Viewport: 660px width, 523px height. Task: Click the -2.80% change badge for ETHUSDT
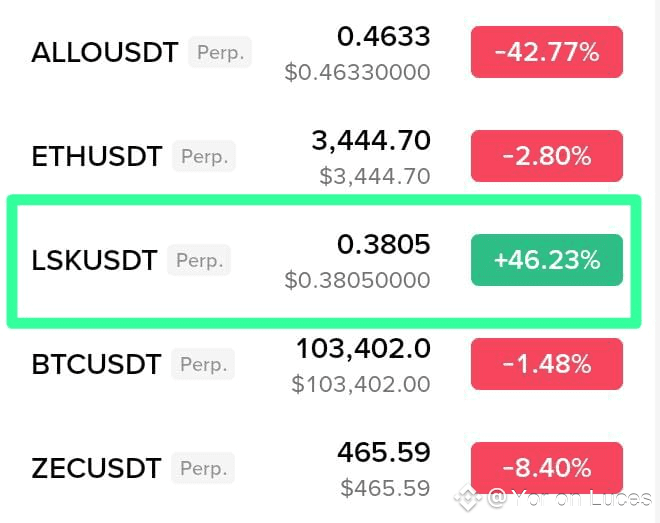point(546,156)
